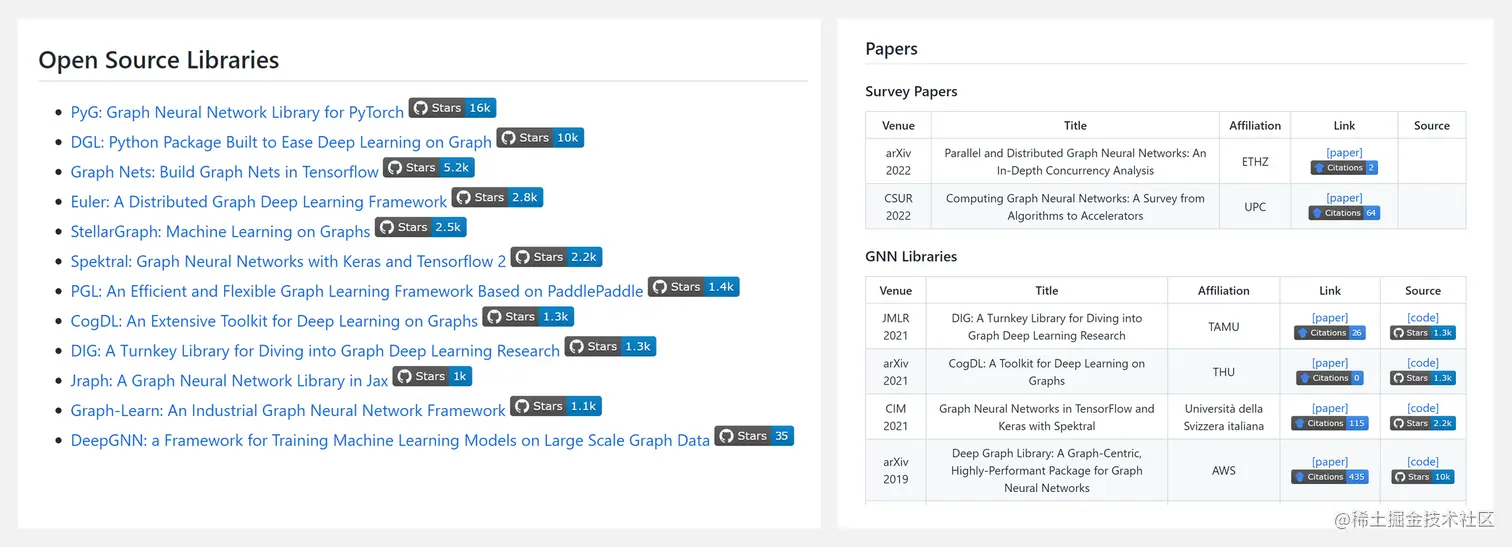The height and width of the screenshot is (547, 1512).
Task: Open [paper] link in JMLR 2021 DIG row
Action: coord(1330,318)
